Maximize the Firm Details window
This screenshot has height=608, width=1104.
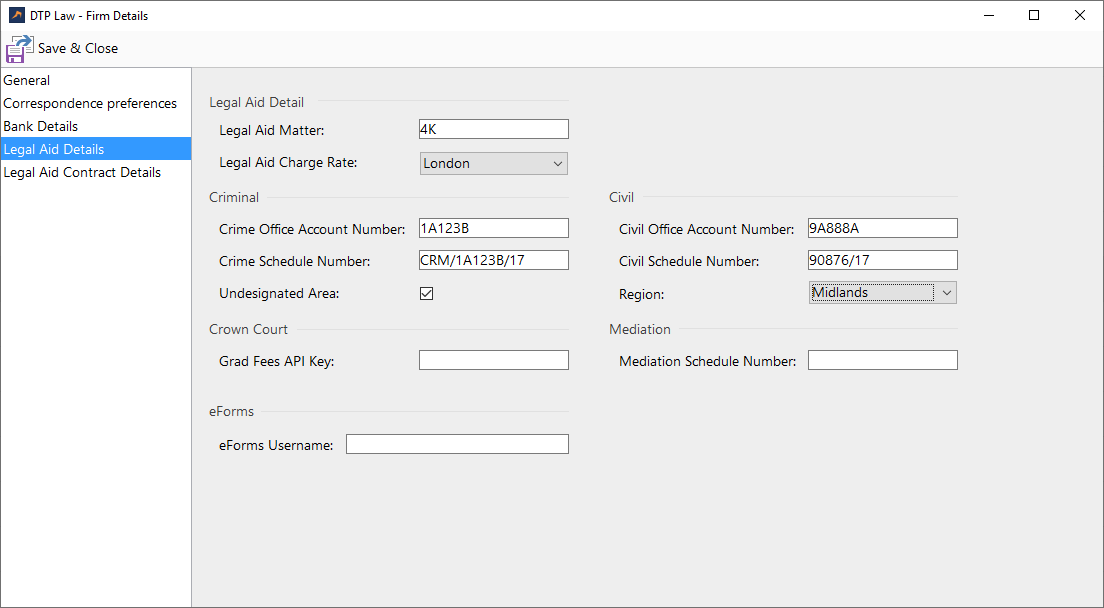coord(1034,15)
